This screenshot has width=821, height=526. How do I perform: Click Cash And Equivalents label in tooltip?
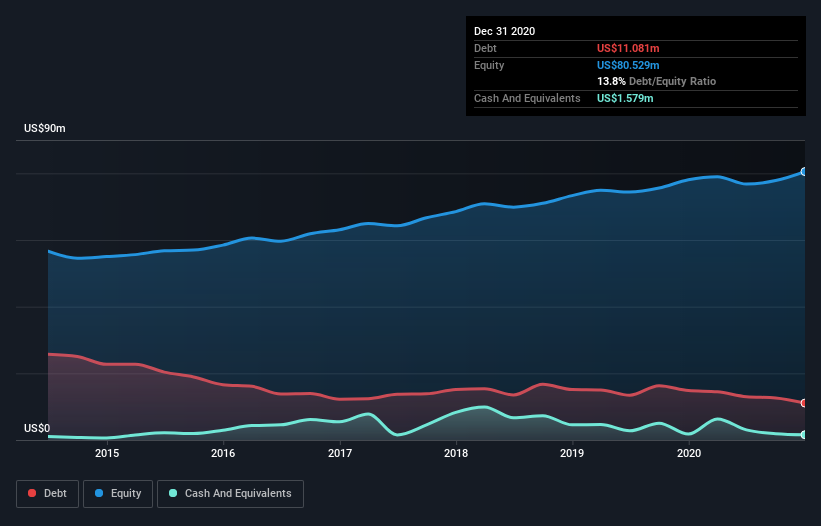click(527, 98)
